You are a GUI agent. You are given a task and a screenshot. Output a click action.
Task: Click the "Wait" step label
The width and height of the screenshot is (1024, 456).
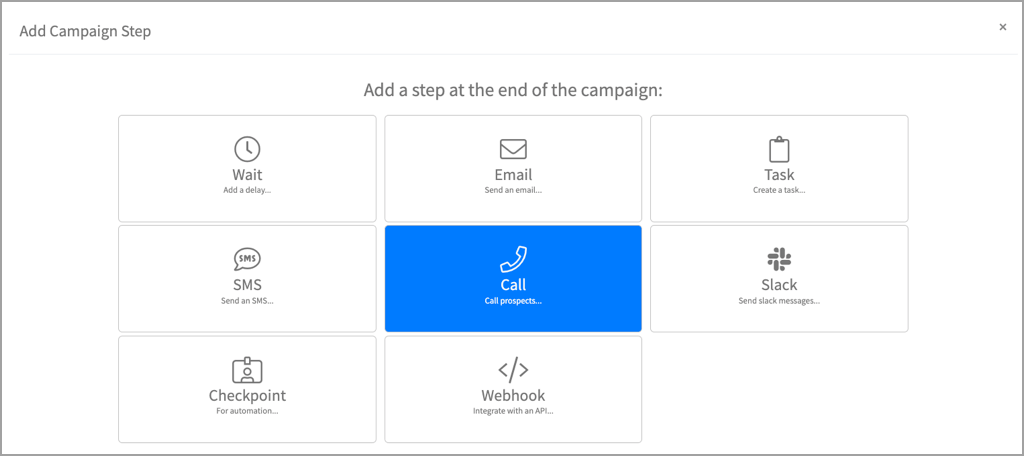[x=247, y=175]
